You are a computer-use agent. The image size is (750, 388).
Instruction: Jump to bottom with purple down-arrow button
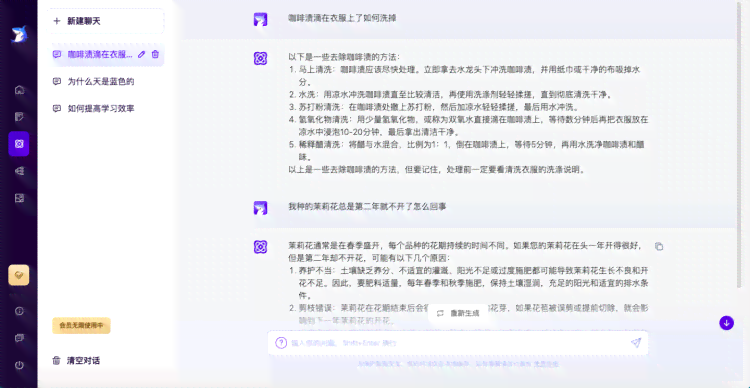727,323
